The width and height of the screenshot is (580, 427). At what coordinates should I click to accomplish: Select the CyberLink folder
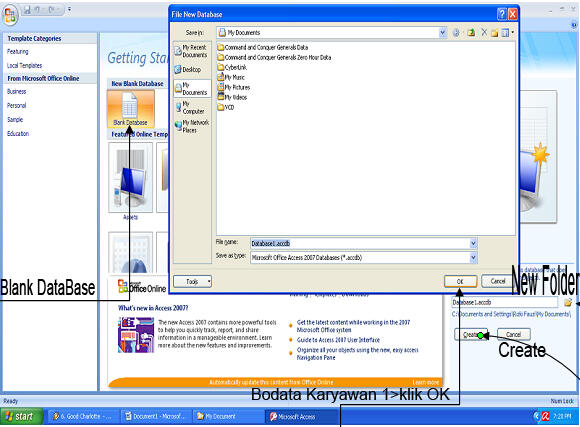click(x=232, y=67)
